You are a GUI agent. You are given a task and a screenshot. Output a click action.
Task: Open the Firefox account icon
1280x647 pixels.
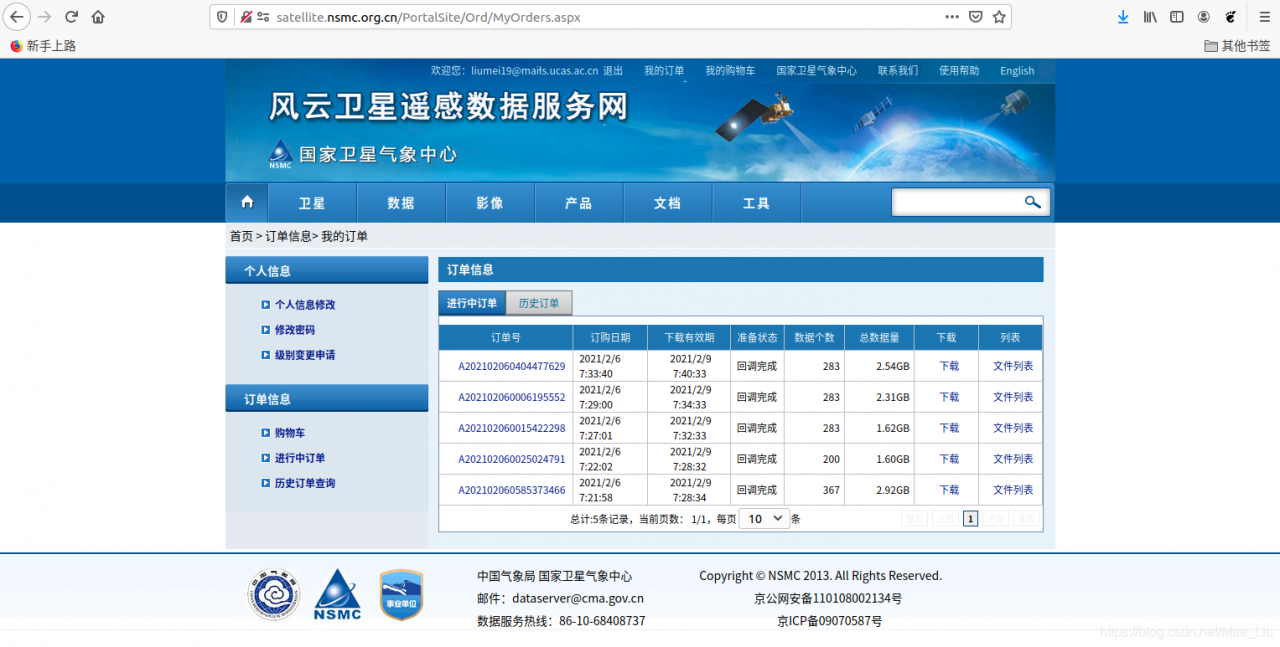[x=1204, y=17]
